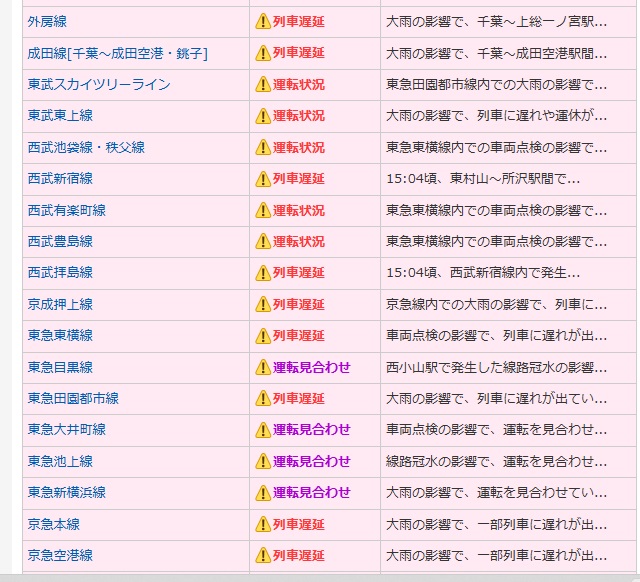Open 成田線[千葉～成田空港・銚子] link
The height and width of the screenshot is (582, 640).
tap(118, 53)
